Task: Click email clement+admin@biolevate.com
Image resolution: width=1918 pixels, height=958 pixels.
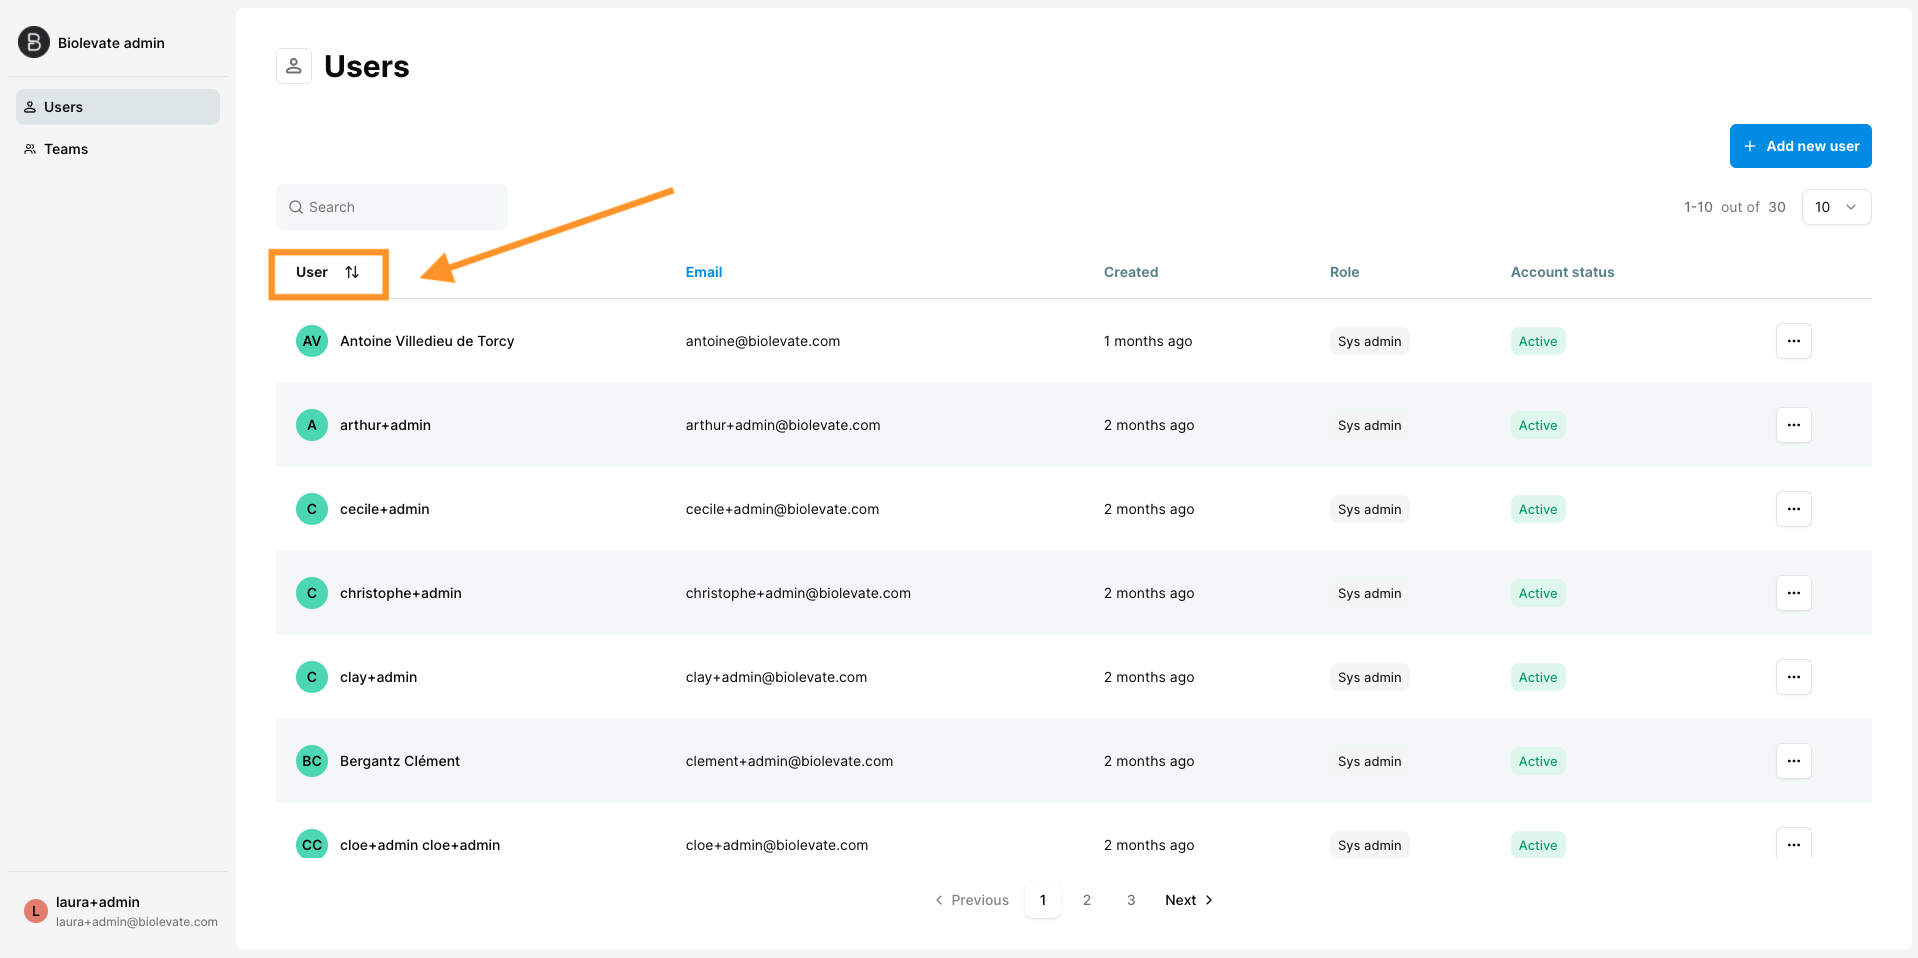Action: (789, 761)
